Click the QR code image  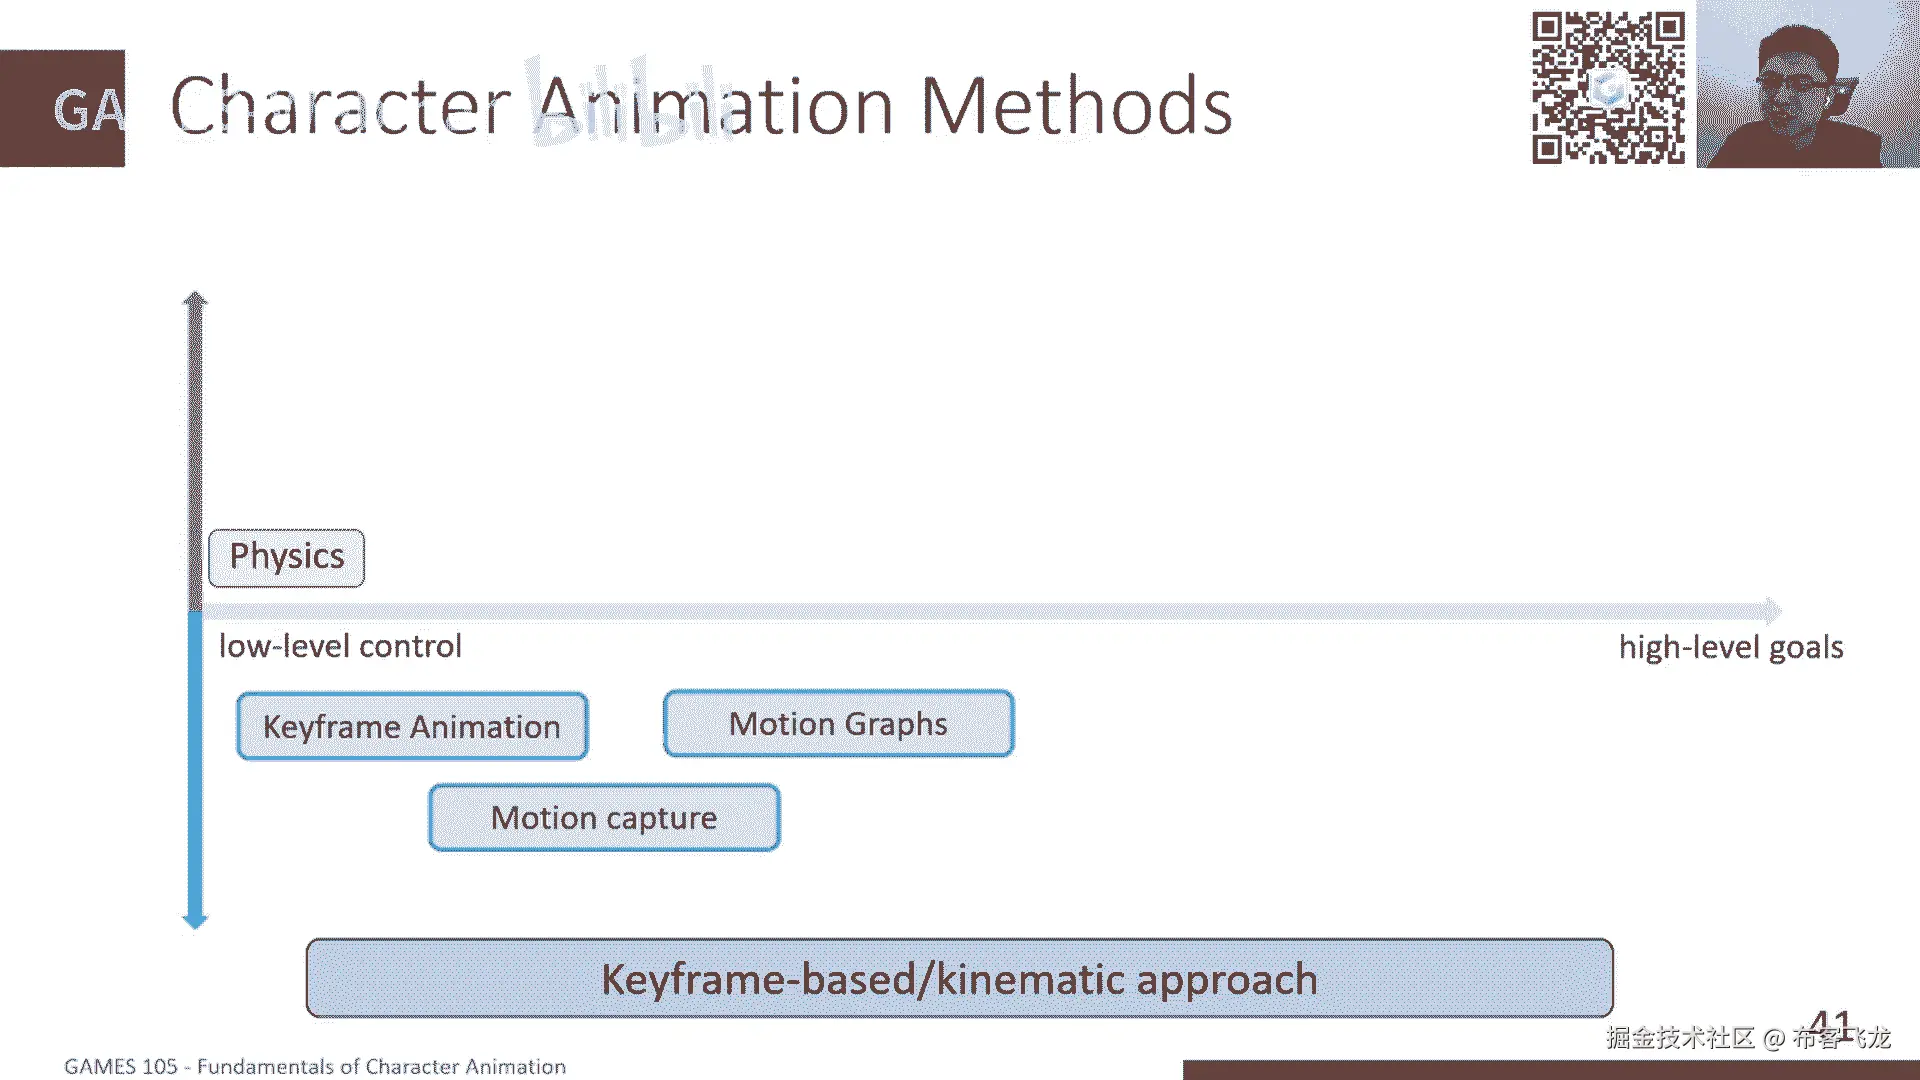pos(1608,87)
